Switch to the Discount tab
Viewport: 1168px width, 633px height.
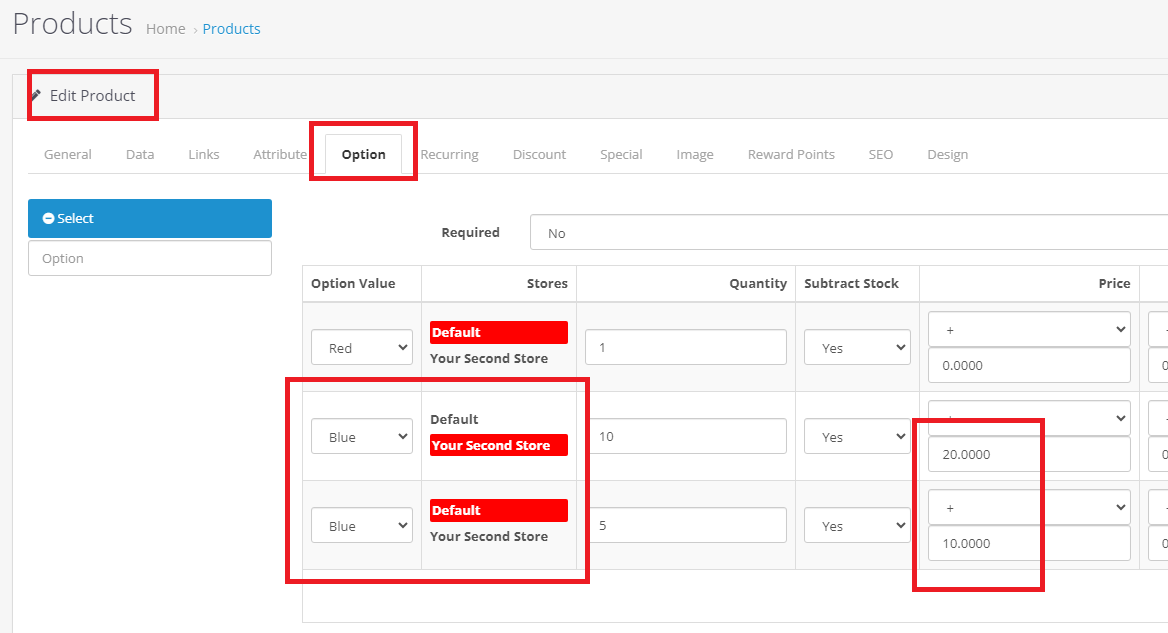[539, 155]
